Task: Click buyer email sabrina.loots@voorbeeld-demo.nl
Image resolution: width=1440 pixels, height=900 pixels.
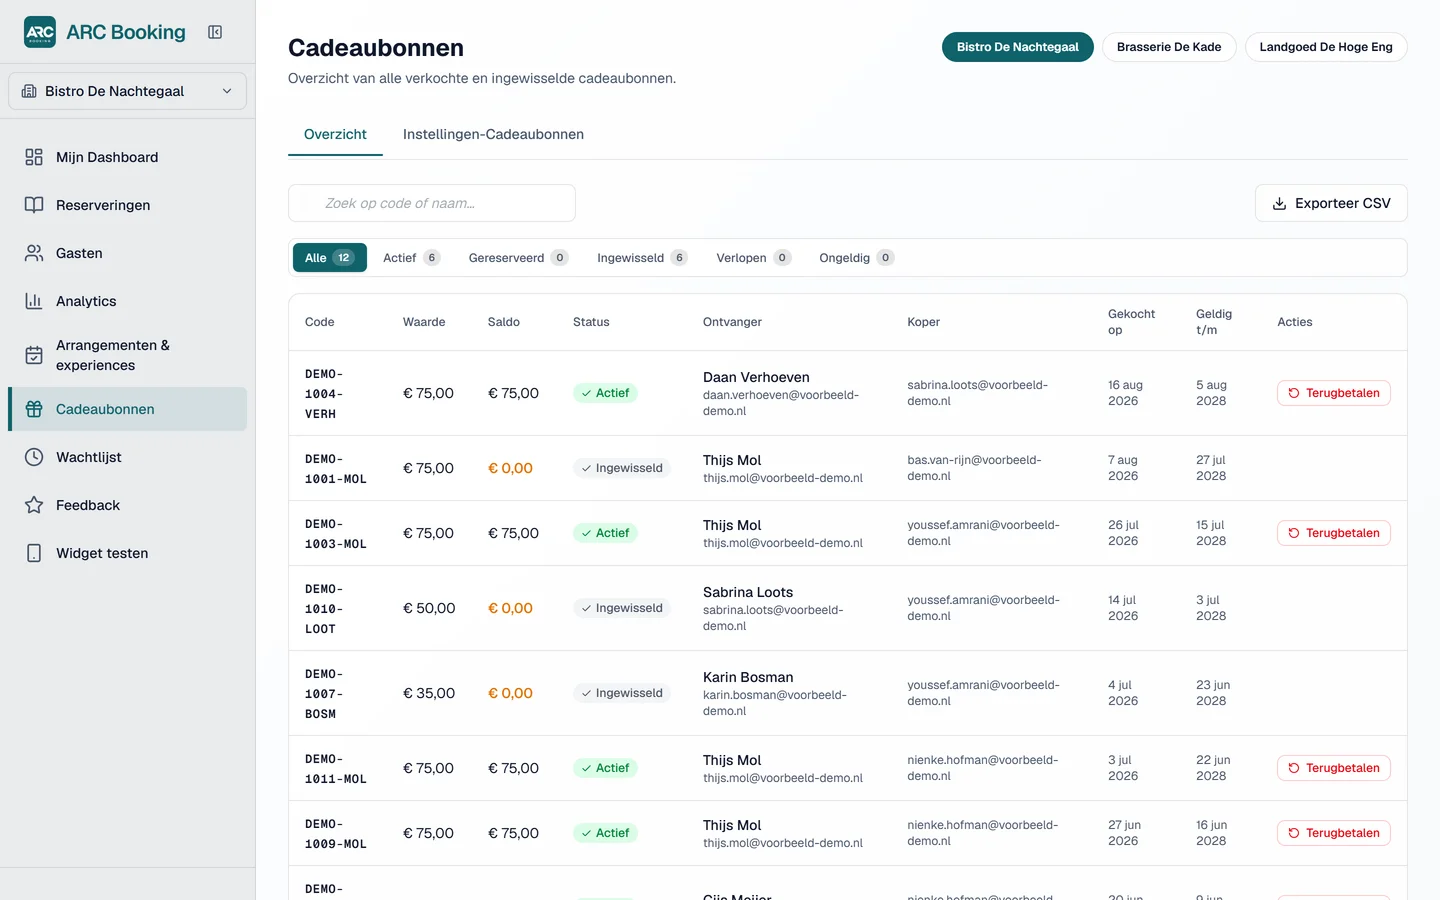Action: pos(977,393)
